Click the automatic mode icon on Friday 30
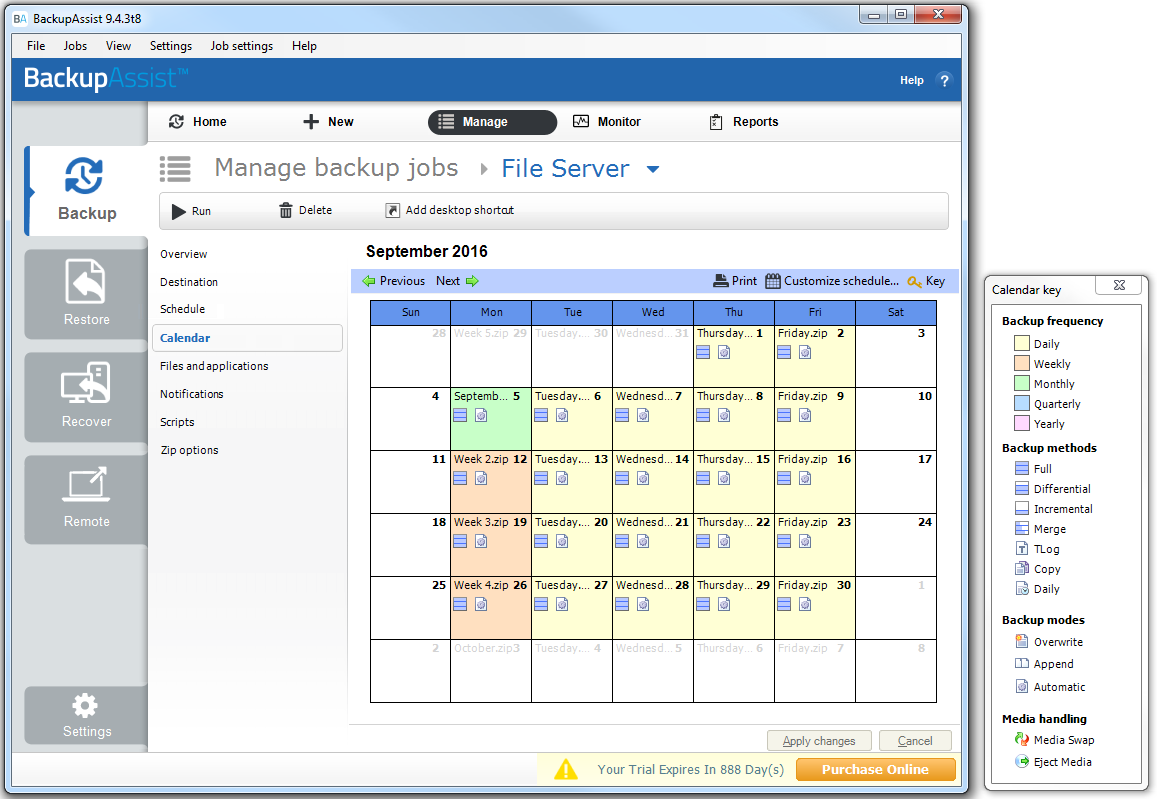The image size is (1157, 799). tap(805, 604)
